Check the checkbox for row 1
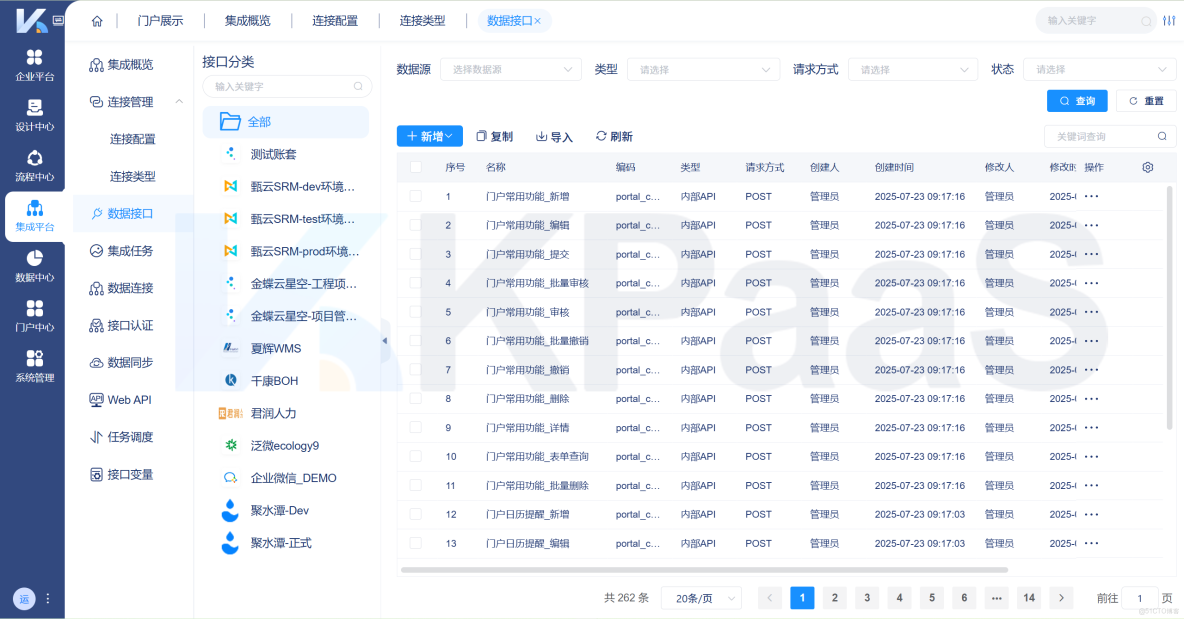The width and height of the screenshot is (1184, 619). point(416,196)
